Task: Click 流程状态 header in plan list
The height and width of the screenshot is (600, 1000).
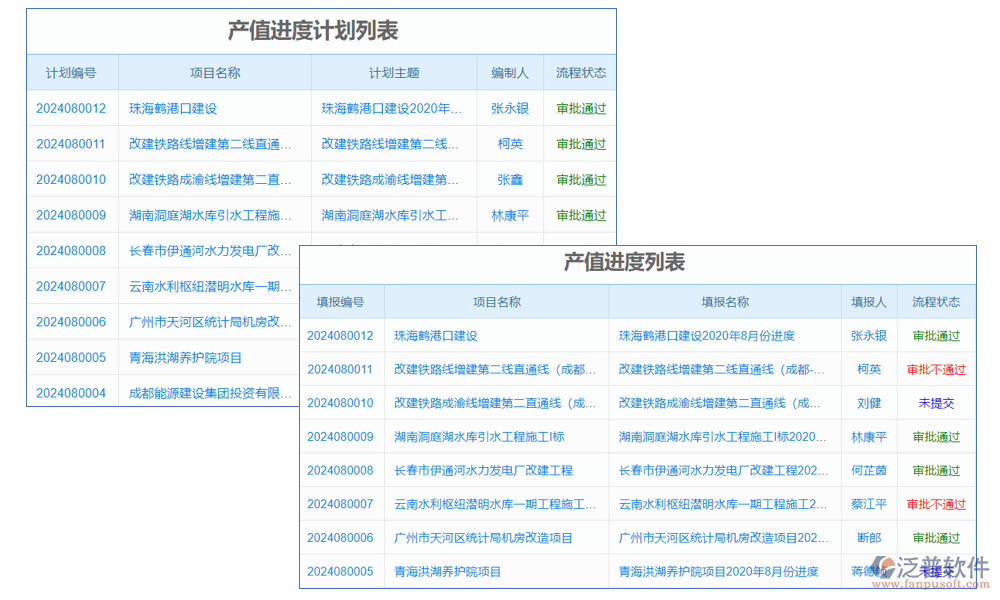Action: pyautogui.click(x=580, y=72)
